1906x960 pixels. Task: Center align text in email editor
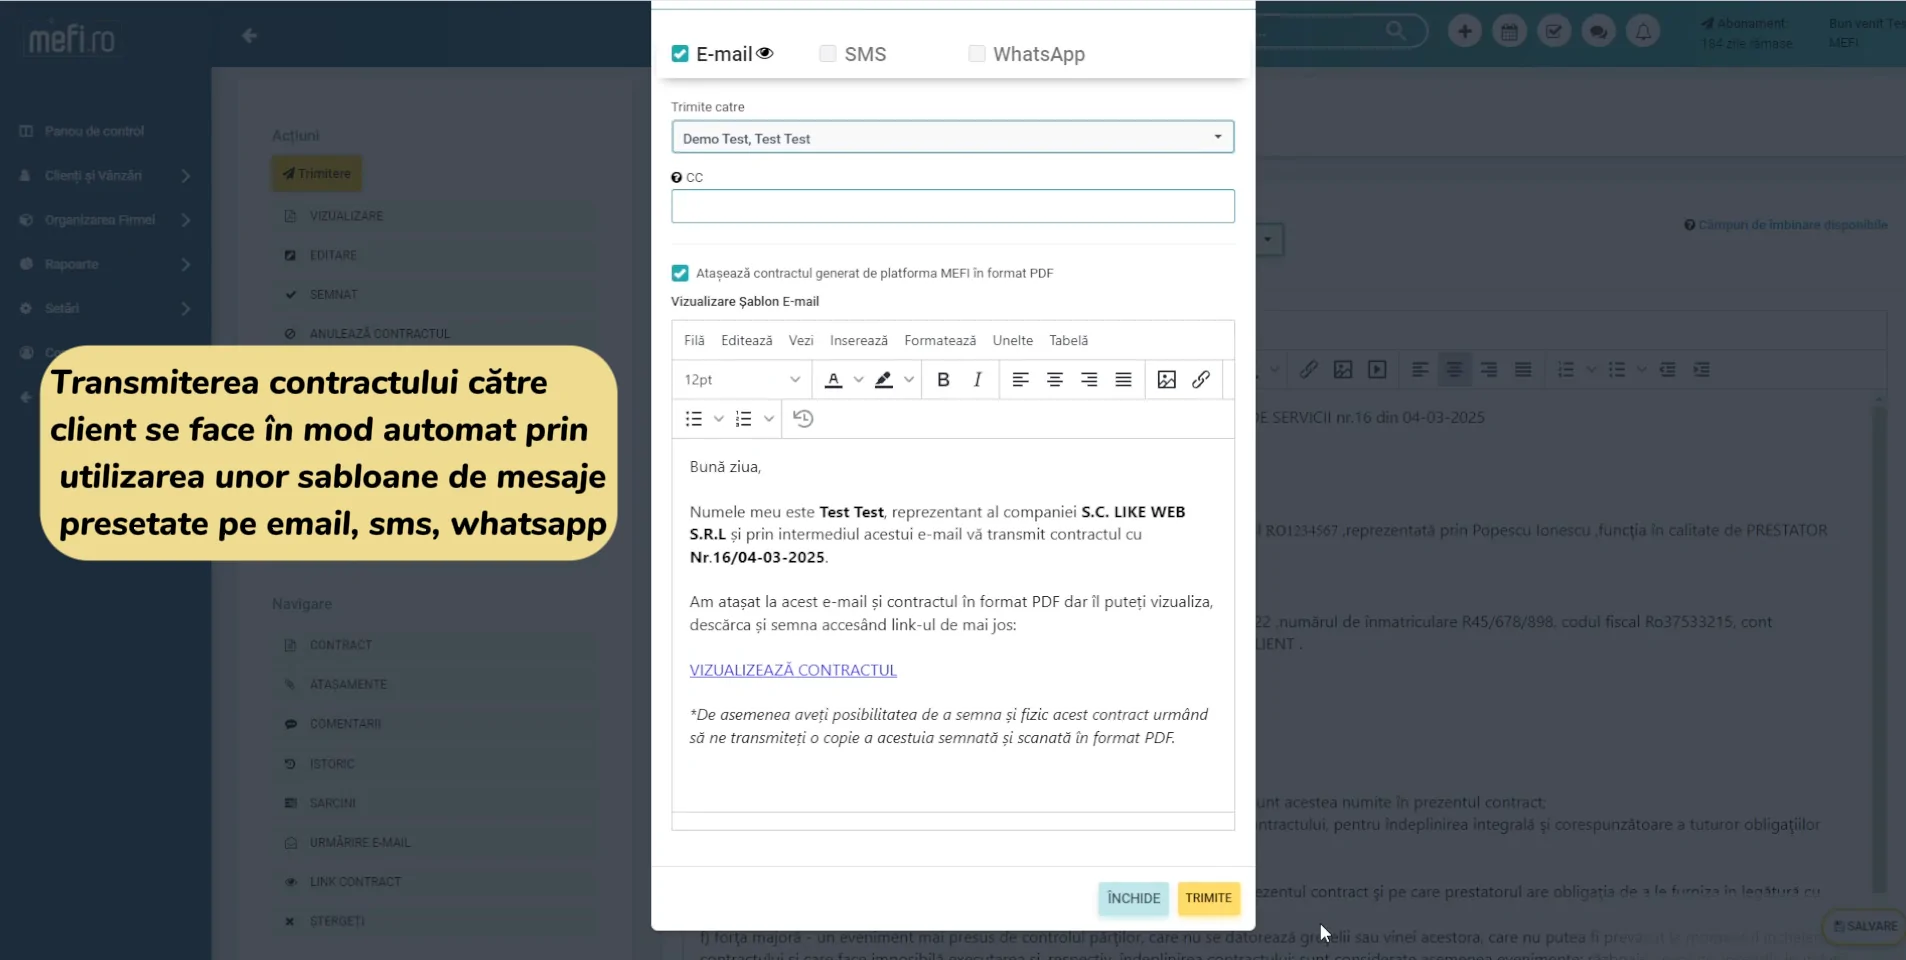point(1054,379)
